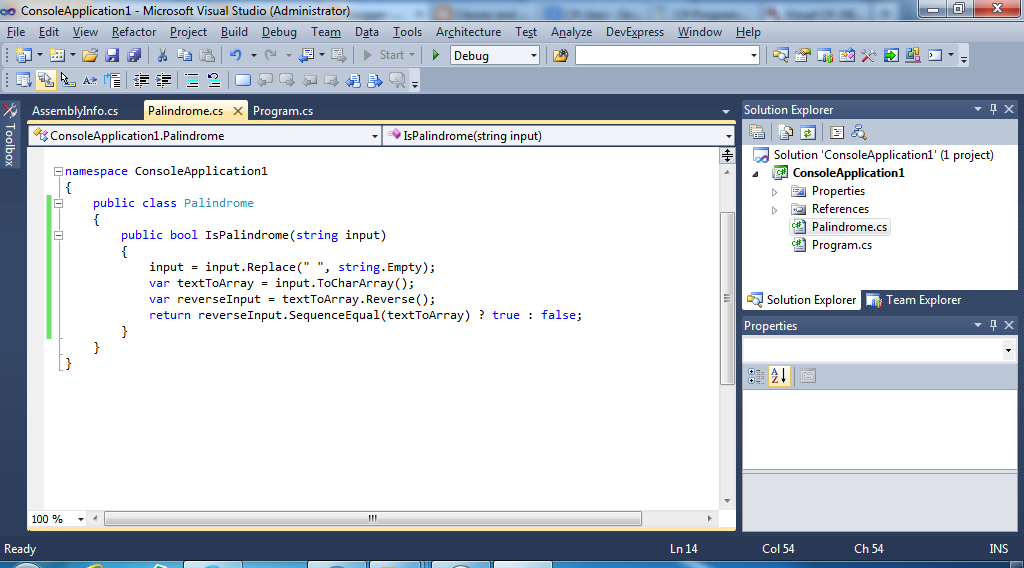1024x568 pixels.
Task: Open the Properties object selector dropdown
Action: (x=1008, y=351)
